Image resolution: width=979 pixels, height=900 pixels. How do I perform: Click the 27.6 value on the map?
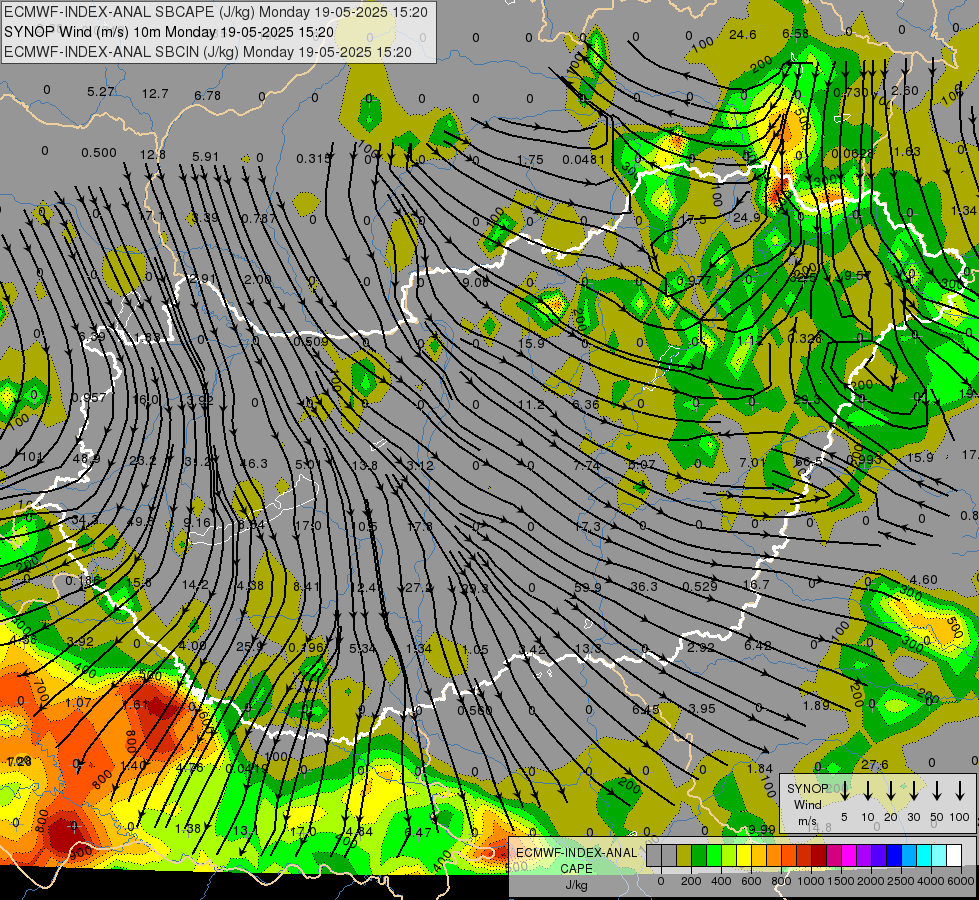pos(874,764)
